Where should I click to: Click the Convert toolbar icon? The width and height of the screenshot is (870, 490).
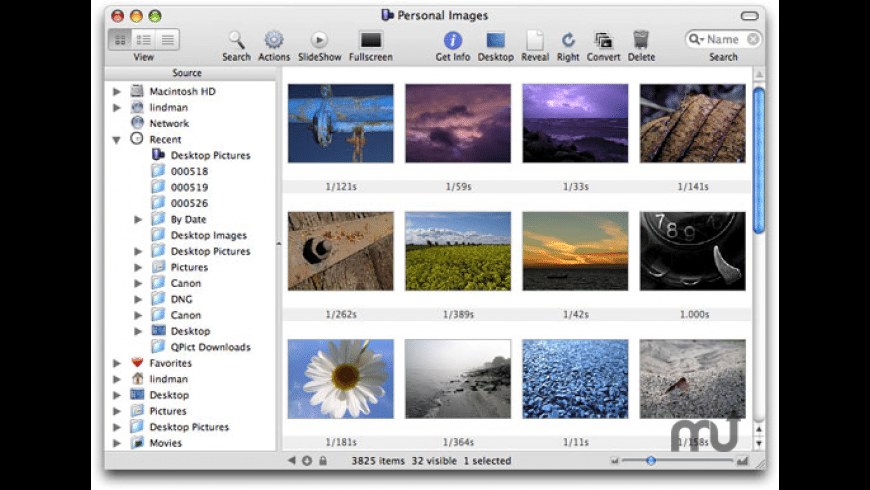point(603,40)
